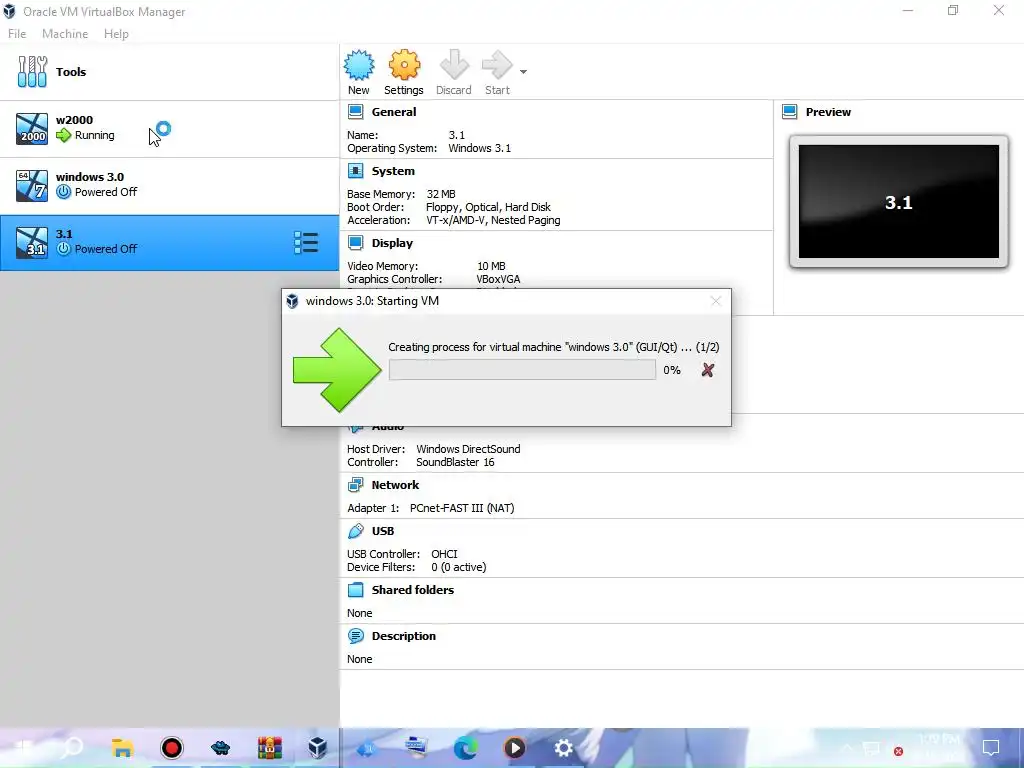Click the New virtual machine toolbar icon
The height and width of the screenshot is (768, 1024).
pyautogui.click(x=359, y=65)
